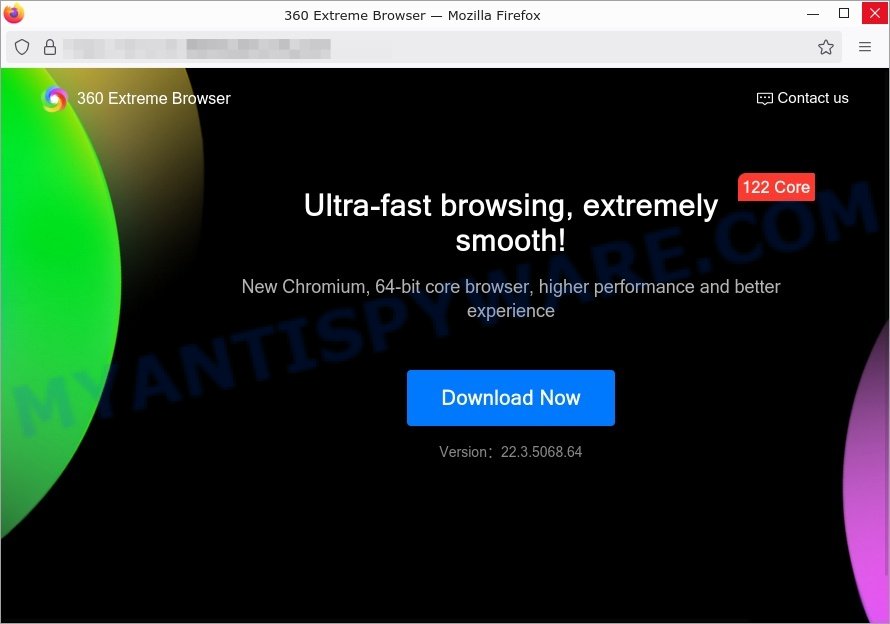This screenshot has height=624, width=890.
Task: Close the Firefox window
Action: [875, 13]
